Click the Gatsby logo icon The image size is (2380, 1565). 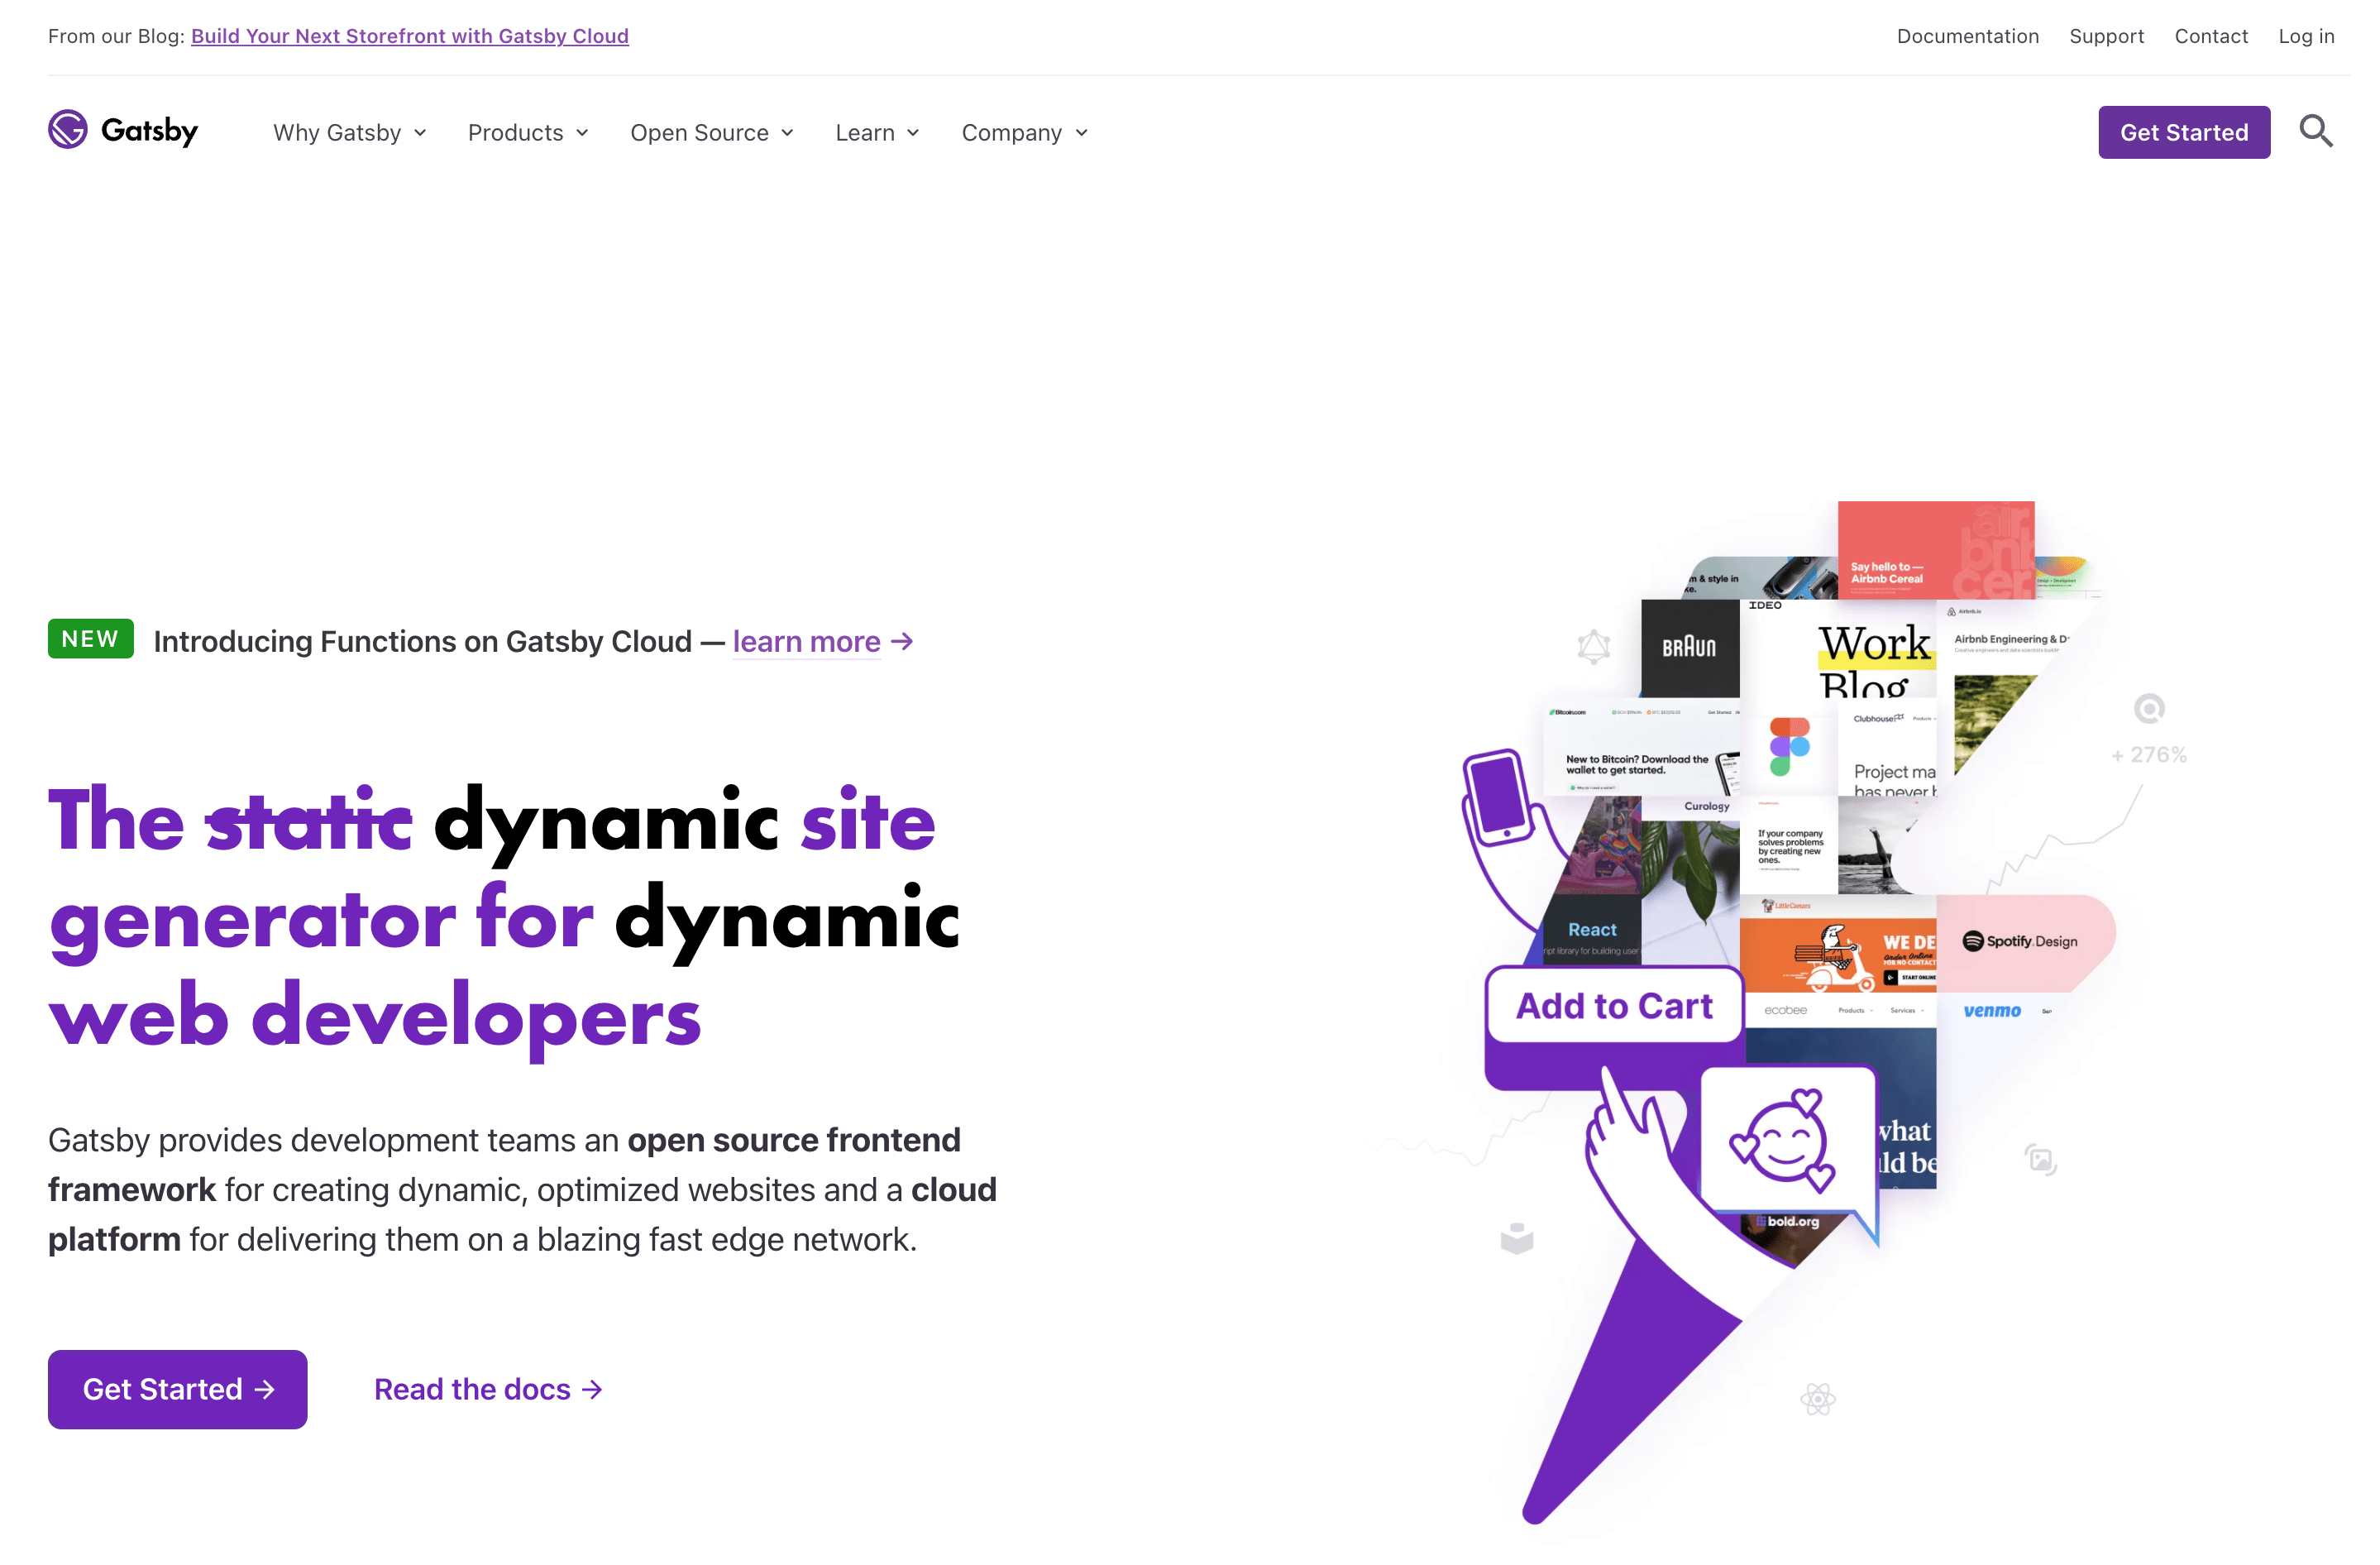tap(68, 130)
